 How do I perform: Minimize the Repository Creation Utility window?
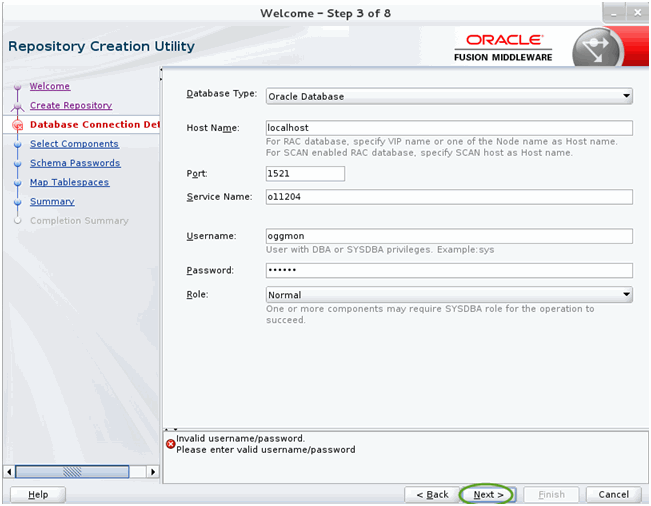614,13
